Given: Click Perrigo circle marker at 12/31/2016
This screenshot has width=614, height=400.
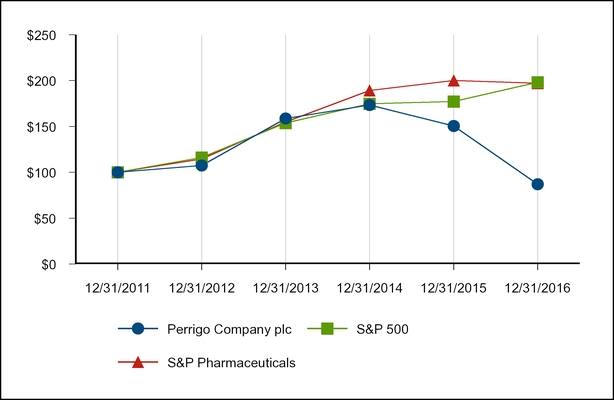Looking at the screenshot, I should 537,184.
